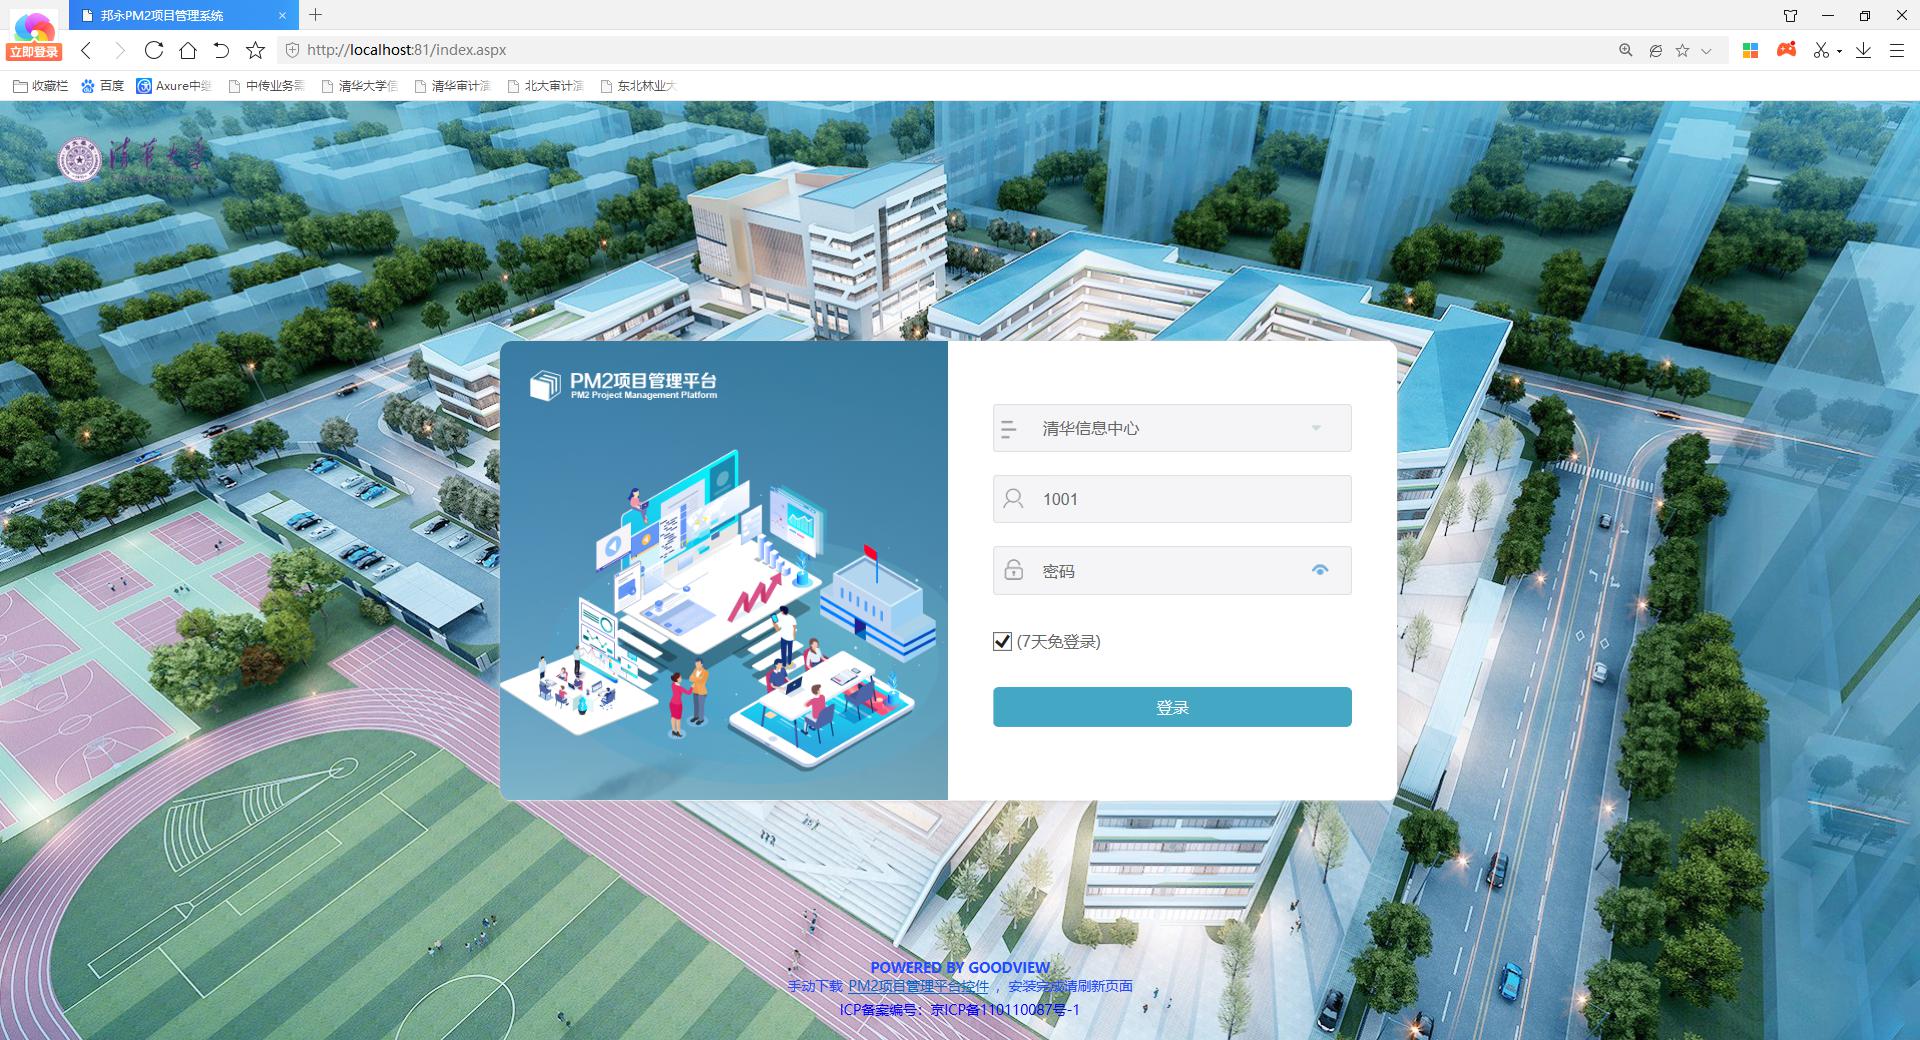Click the browser skin shirt icon
The height and width of the screenshot is (1040, 1920).
(1791, 16)
